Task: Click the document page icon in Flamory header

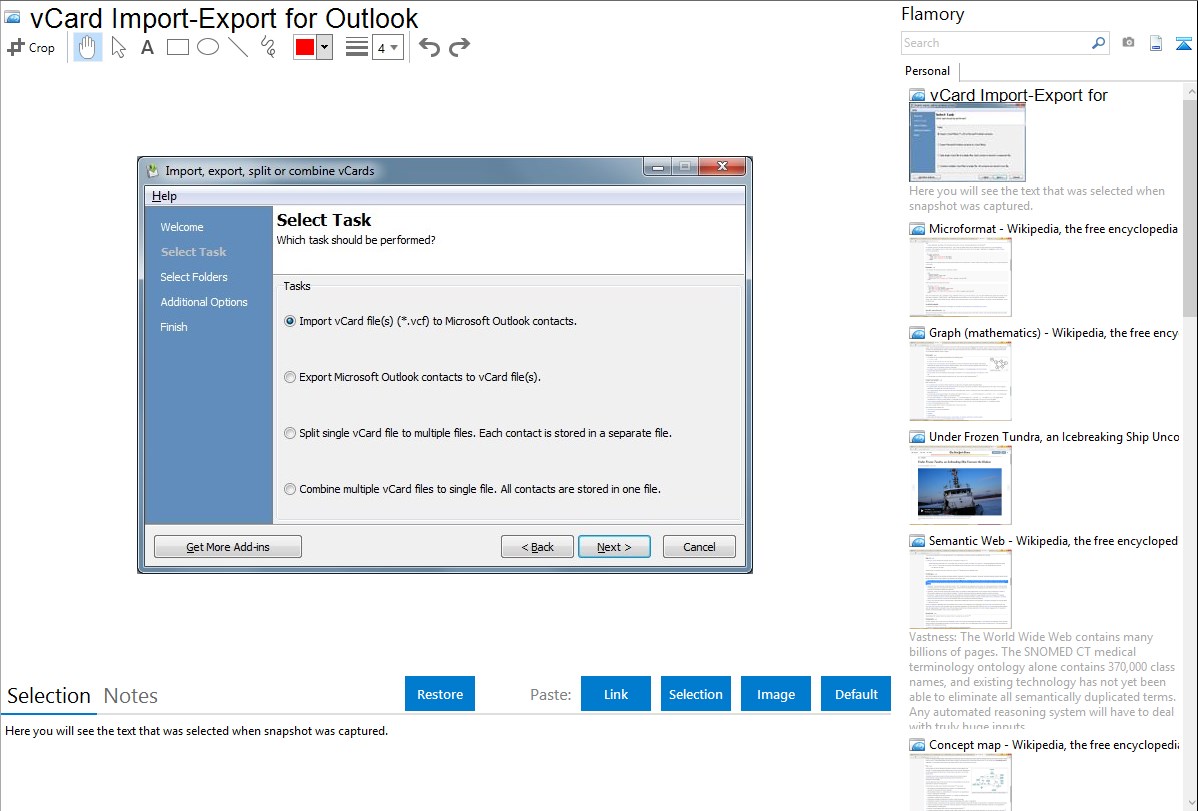Action: coord(1156,43)
